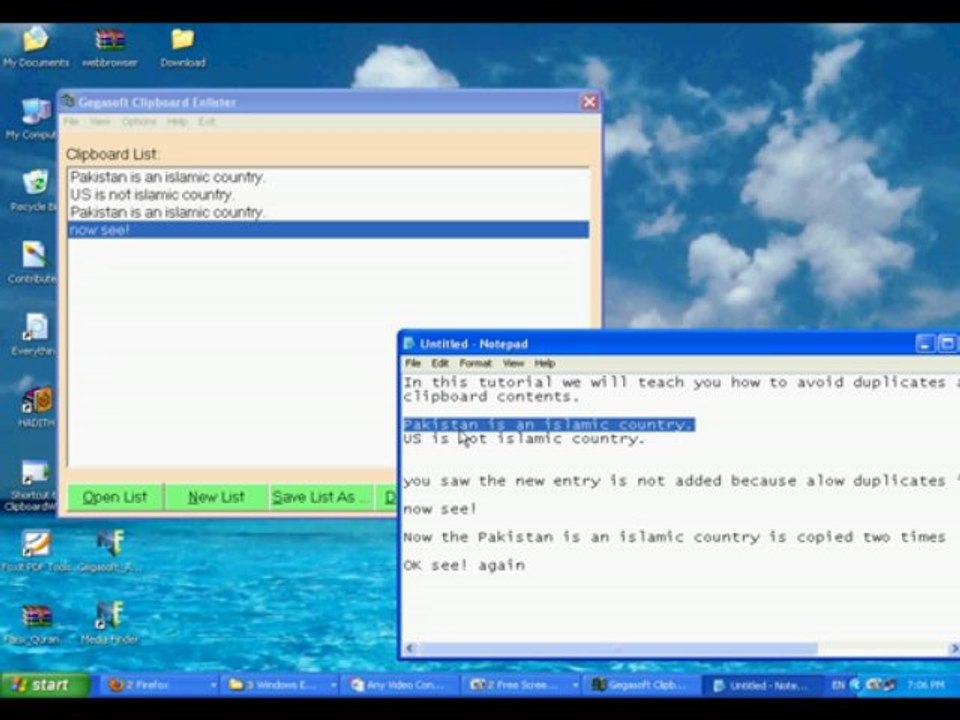Click the Open List button

pos(115,497)
